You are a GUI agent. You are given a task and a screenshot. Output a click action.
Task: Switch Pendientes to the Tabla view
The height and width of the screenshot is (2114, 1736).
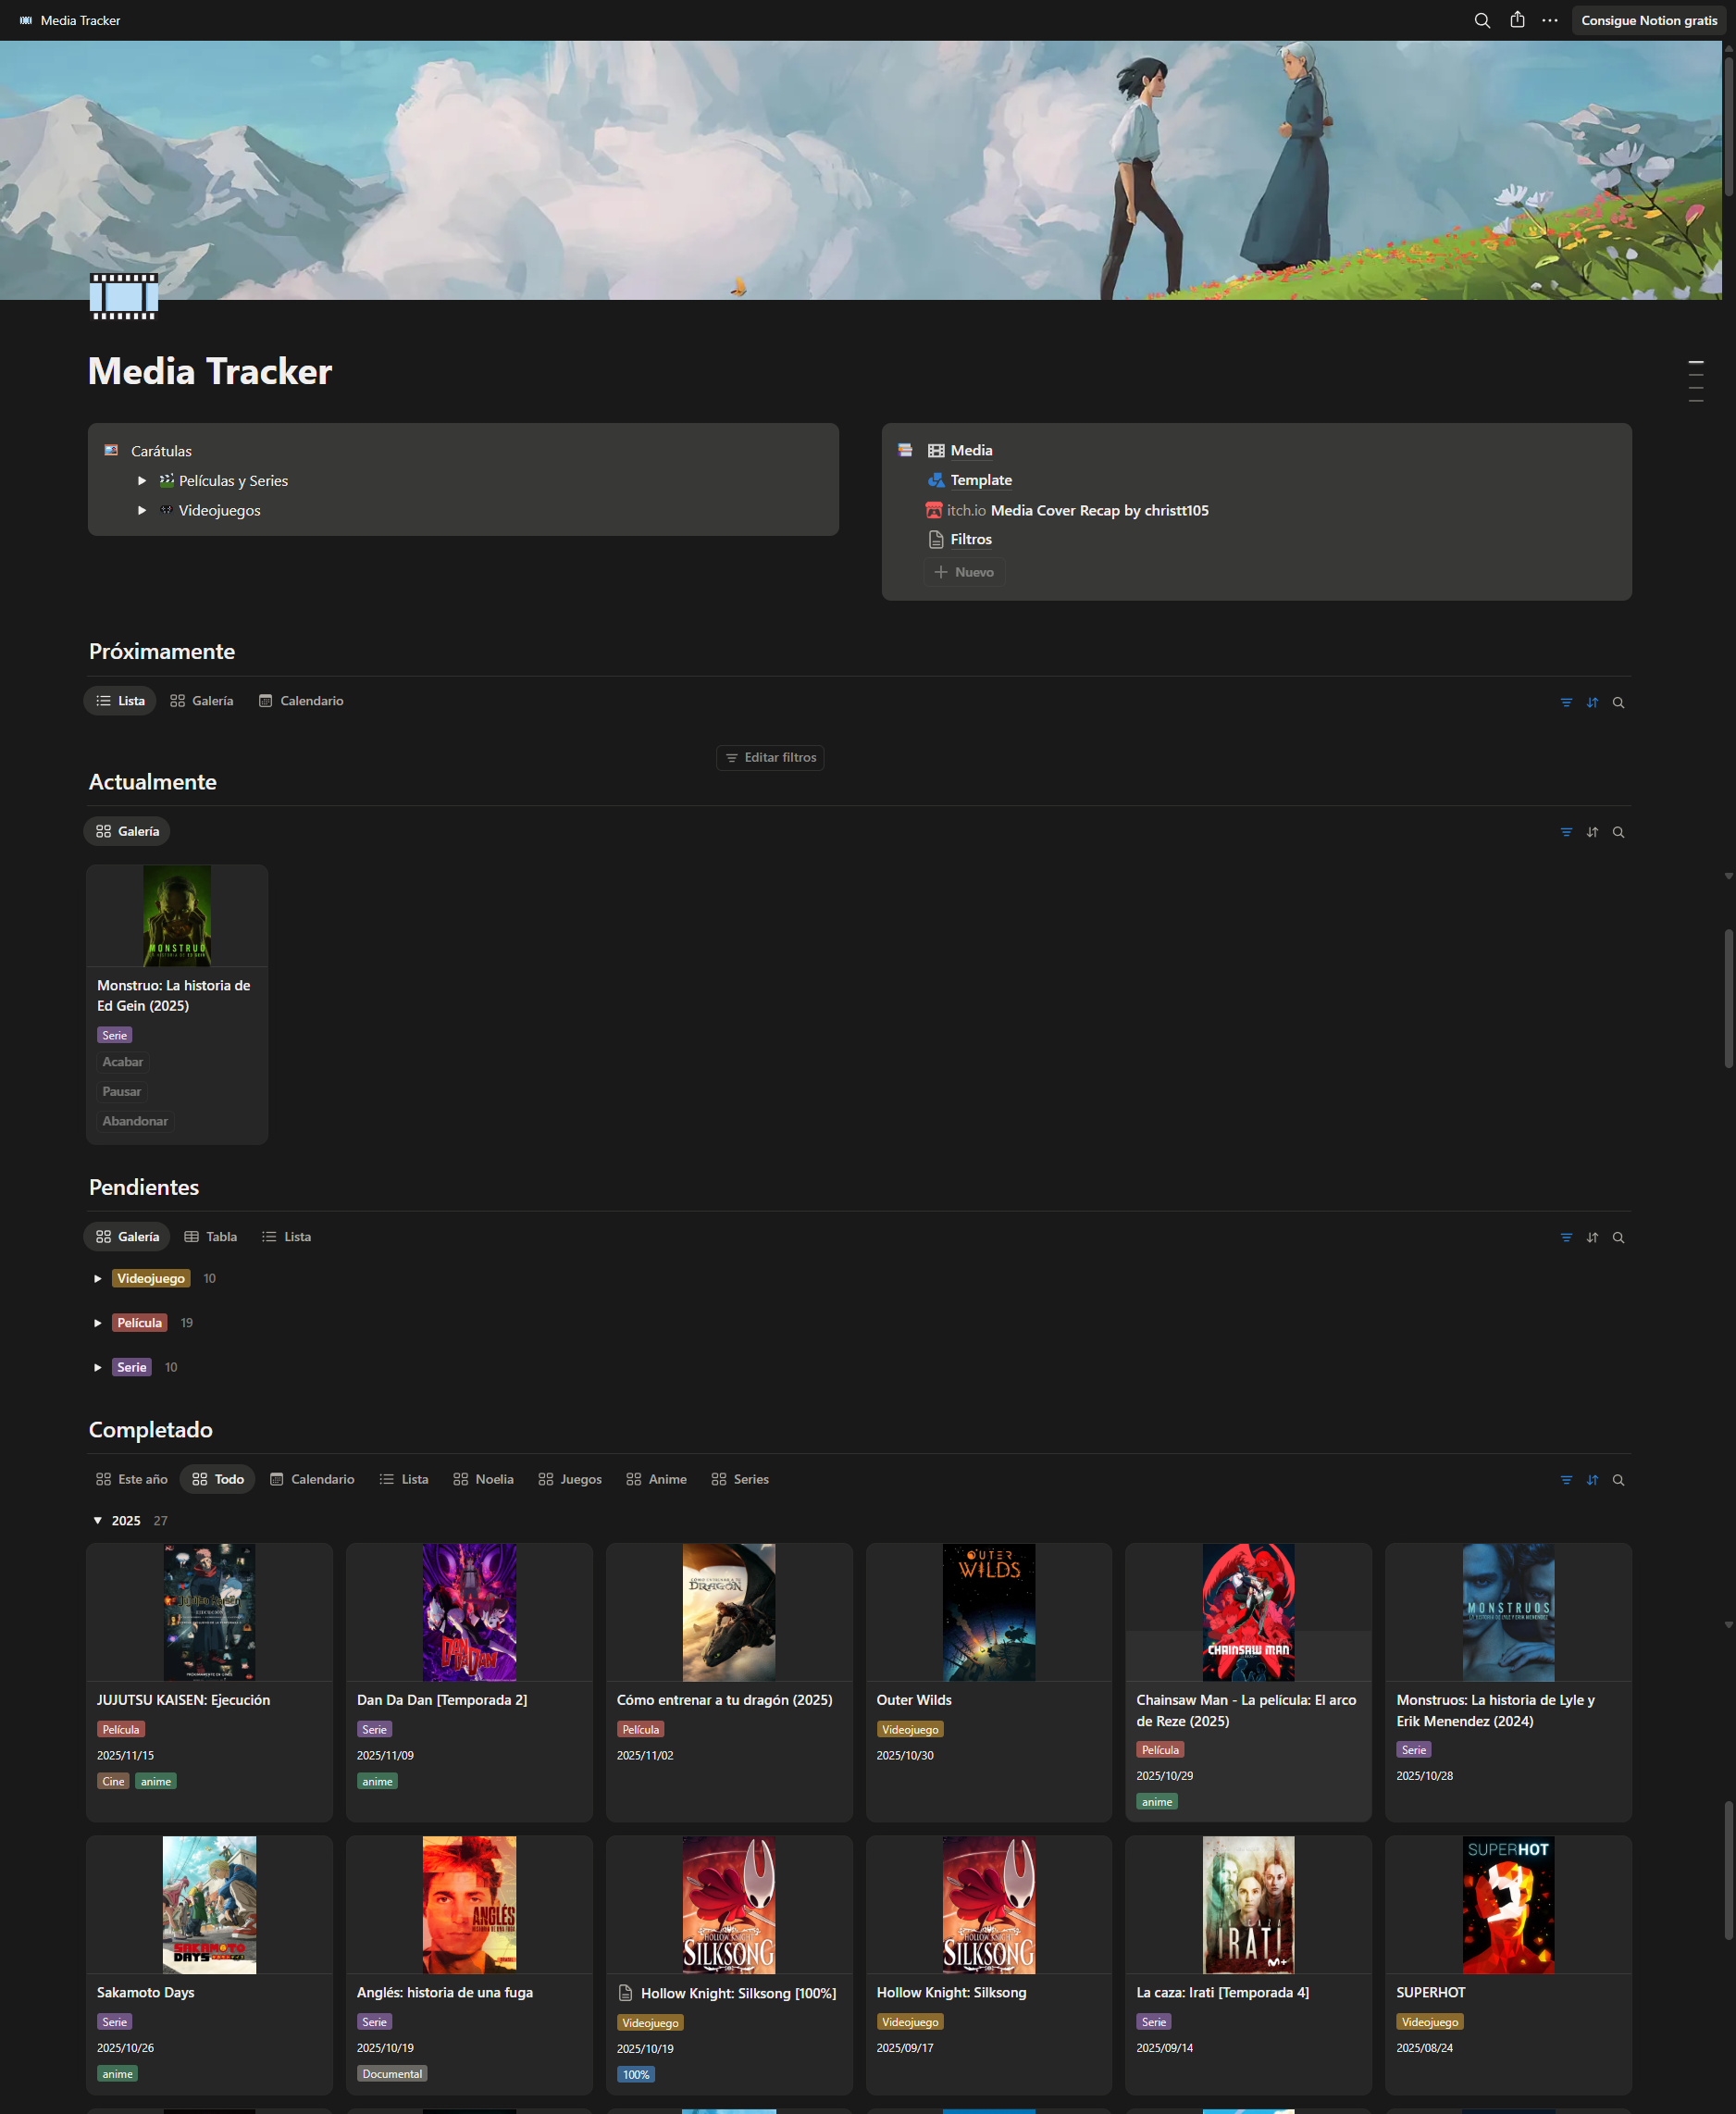click(x=210, y=1236)
